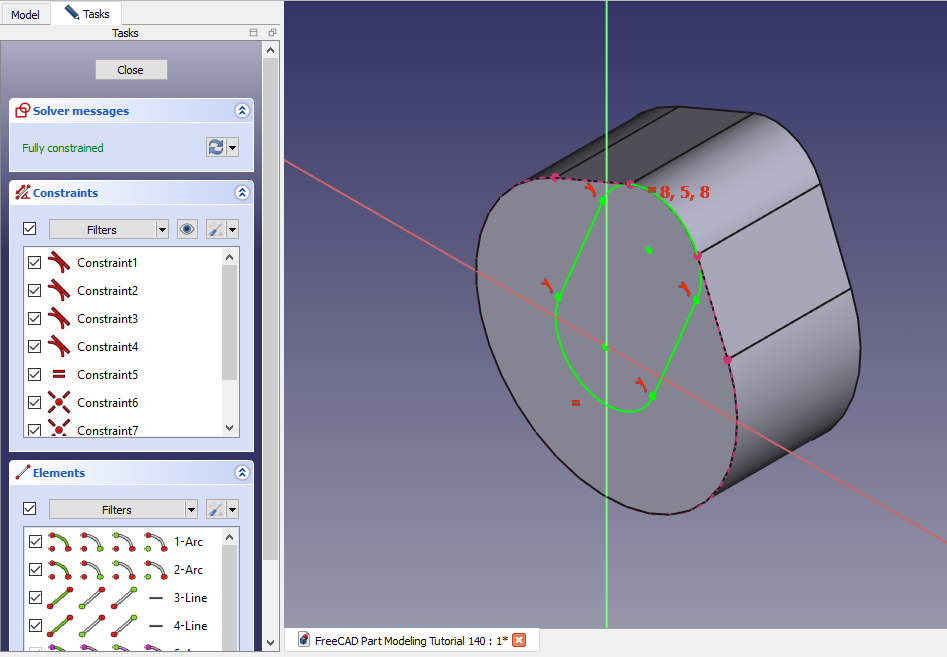This screenshot has height=657, width=947.
Task: Select the equal icon of Constraint5
Action: point(61,374)
